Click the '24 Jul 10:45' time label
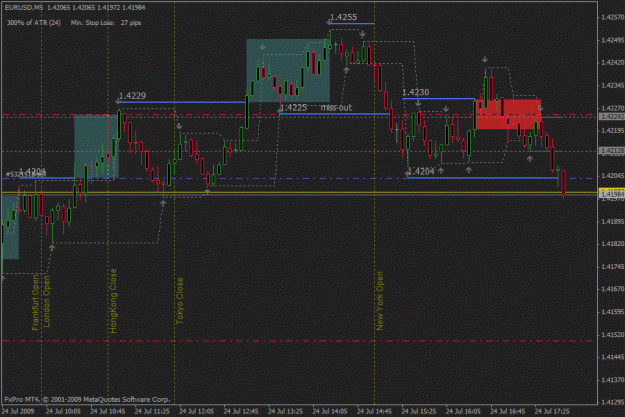Screen dimensions: 625x417 (108, 411)
